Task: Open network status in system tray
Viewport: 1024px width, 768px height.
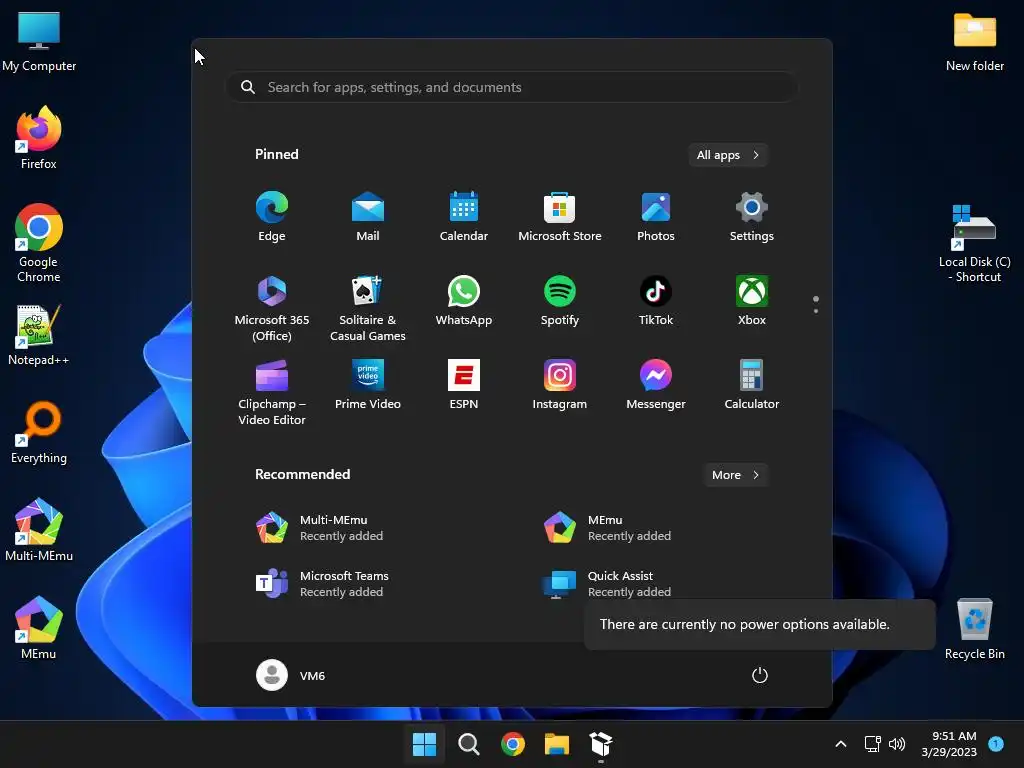Action: 872,744
